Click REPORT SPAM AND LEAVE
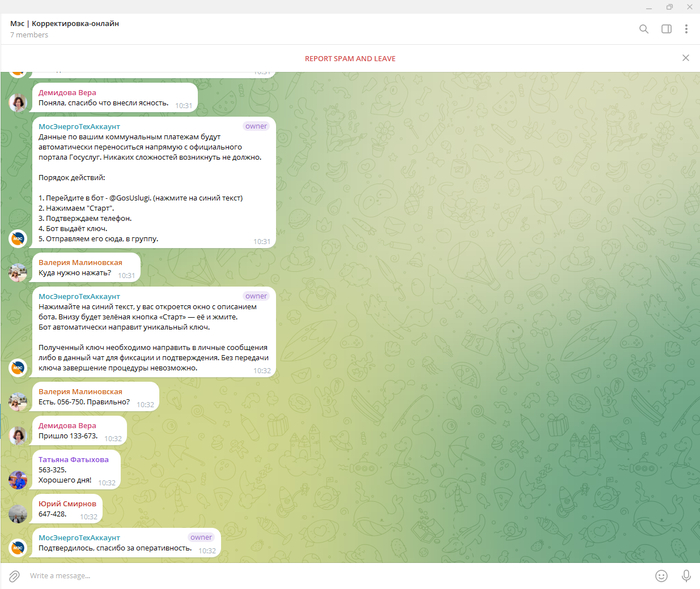This screenshot has width=700, height=589. (x=350, y=58)
